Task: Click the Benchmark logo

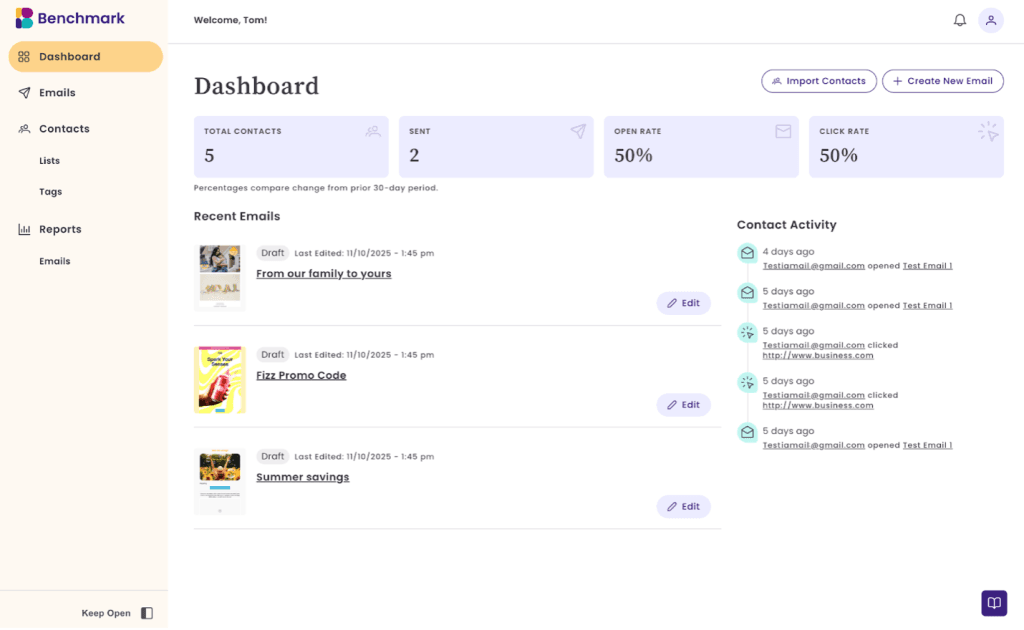Action: point(68,18)
